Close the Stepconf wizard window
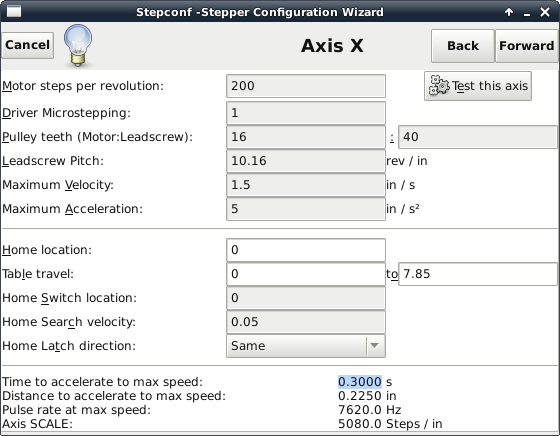The height and width of the screenshot is (436, 560). click(545, 12)
